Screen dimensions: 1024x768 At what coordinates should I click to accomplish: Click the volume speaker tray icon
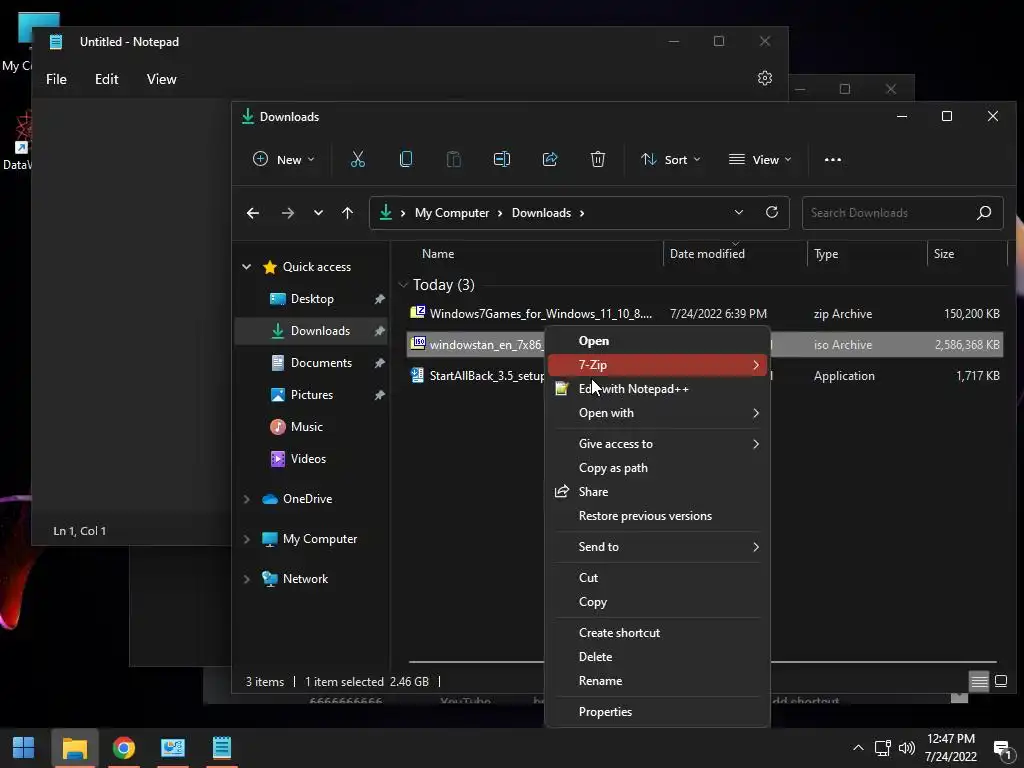point(906,748)
